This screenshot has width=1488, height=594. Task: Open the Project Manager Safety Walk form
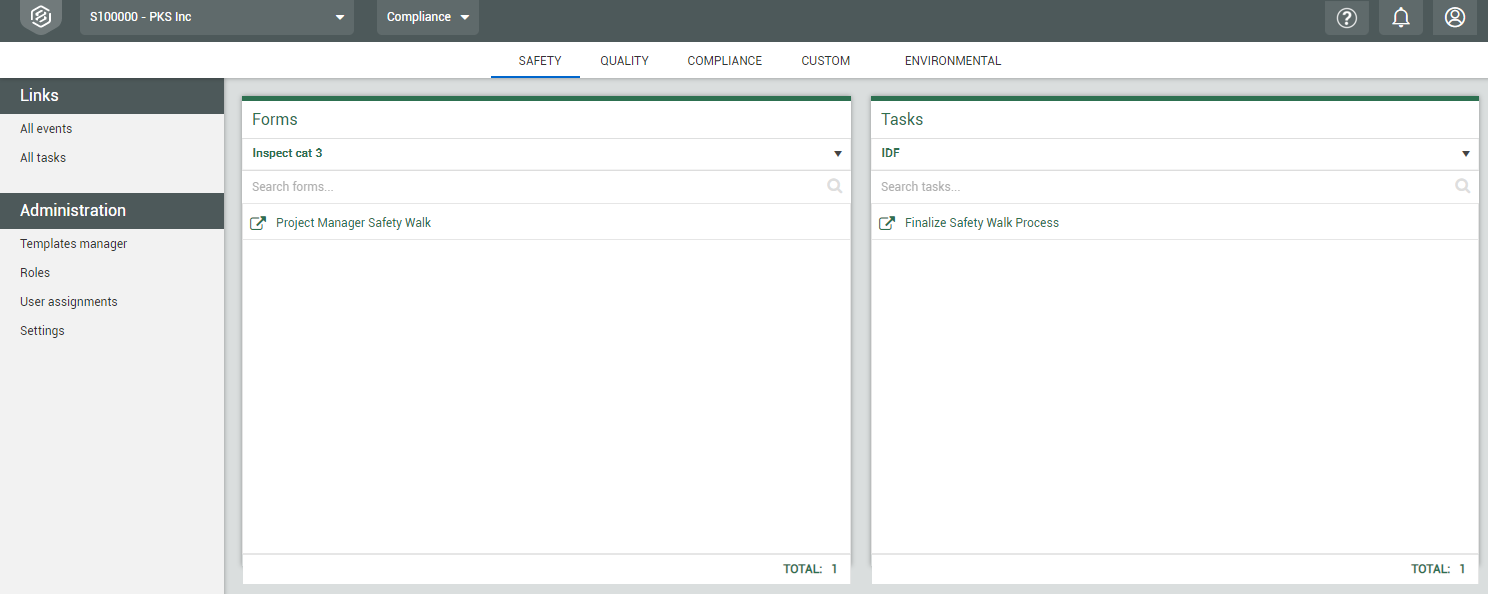353,223
